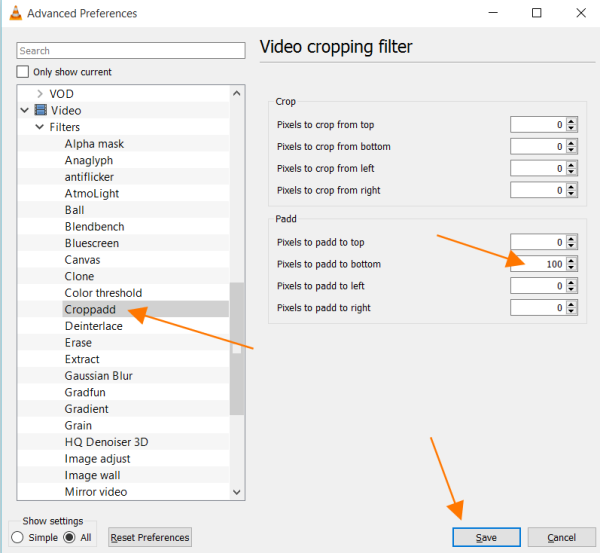This screenshot has height=553, width=600.
Task: Click Pixels to crop from left field
Action: tap(537, 168)
